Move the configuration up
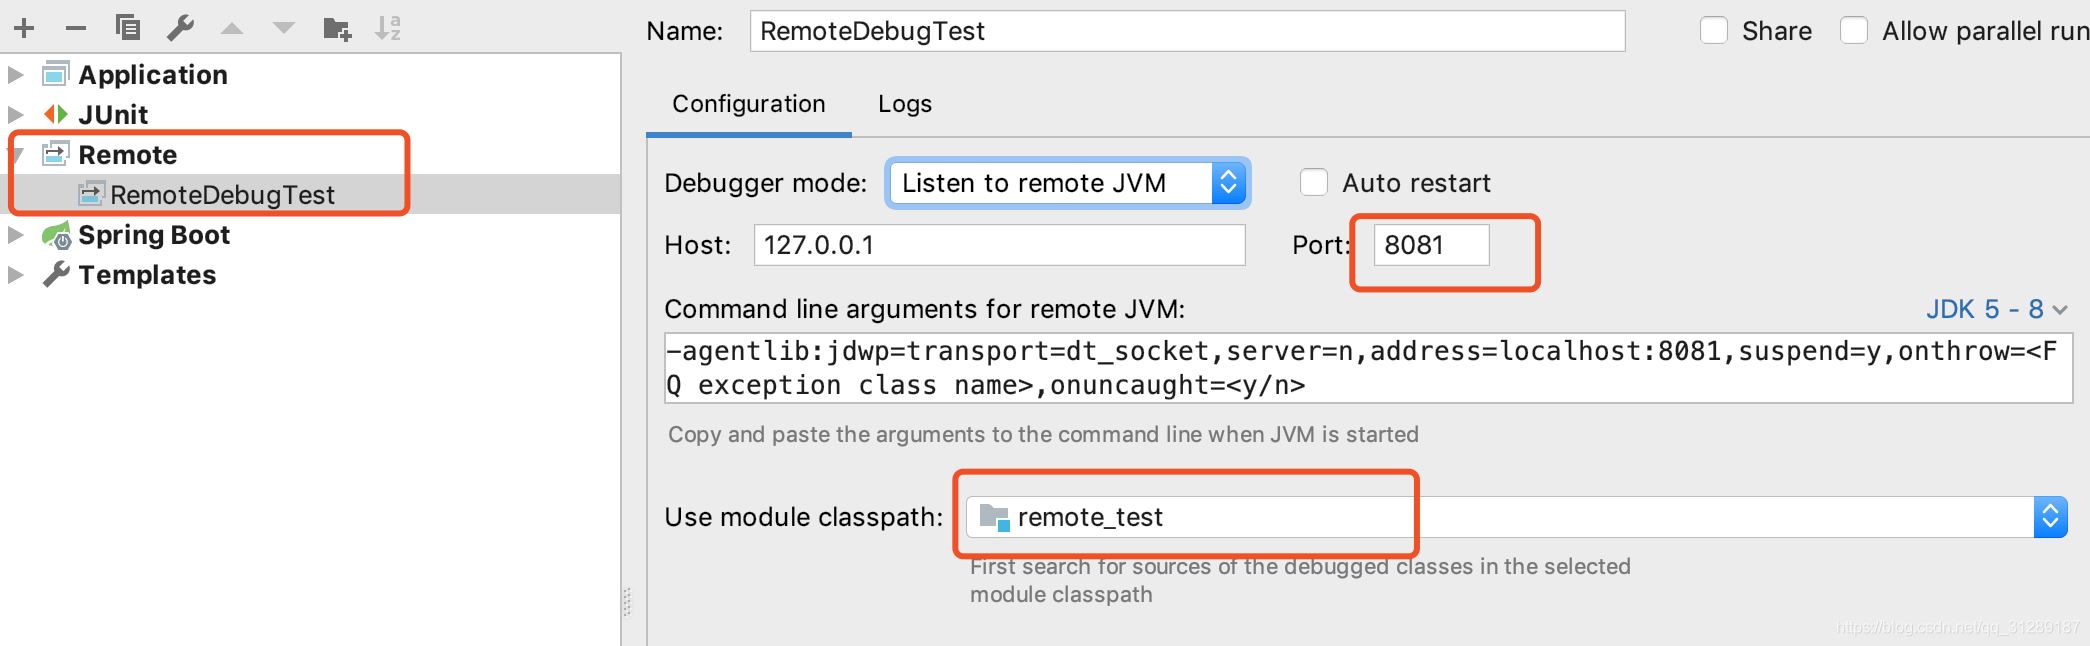 point(232,27)
